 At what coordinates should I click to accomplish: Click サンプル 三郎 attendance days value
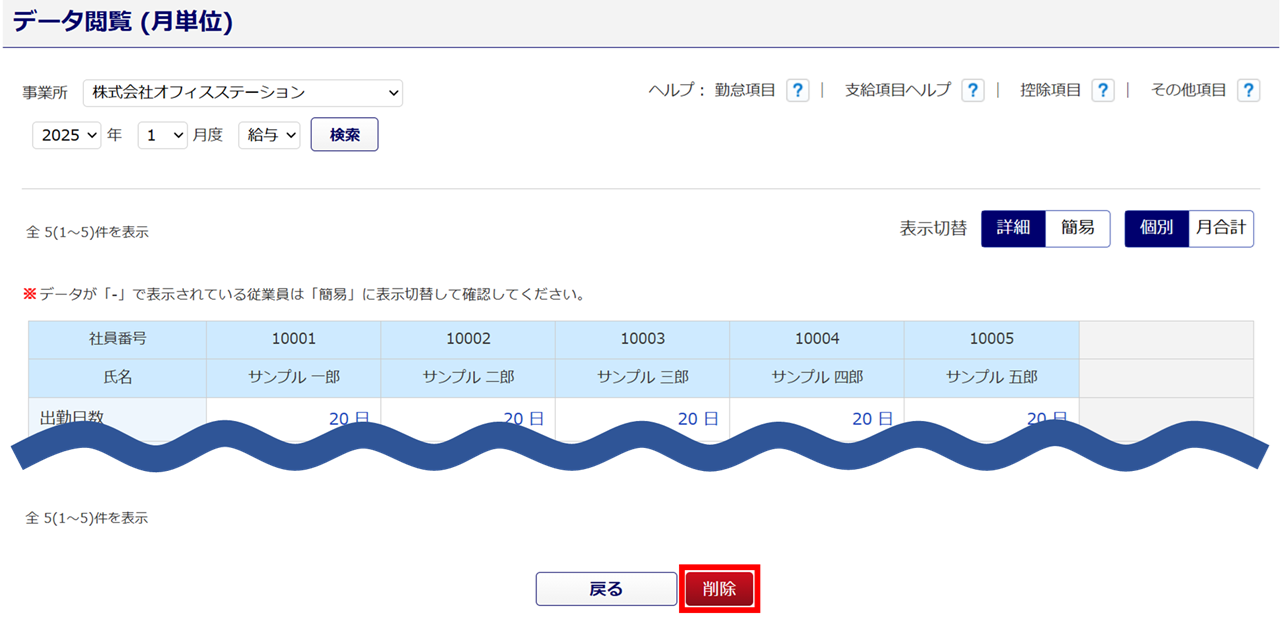click(x=698, y=419)
